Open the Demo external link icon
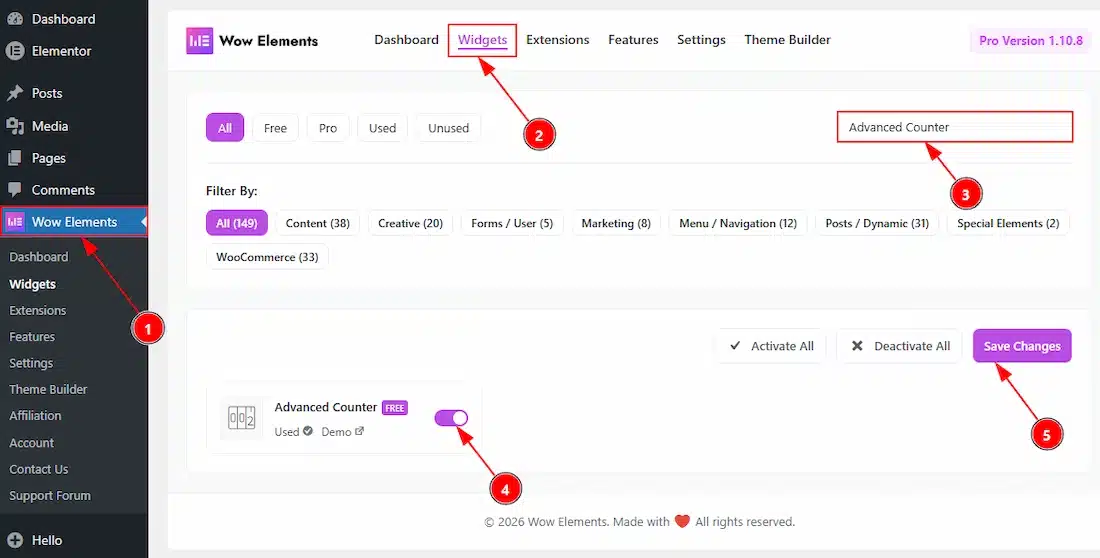This screenshot has height=558, width=1100. (359, 432)
